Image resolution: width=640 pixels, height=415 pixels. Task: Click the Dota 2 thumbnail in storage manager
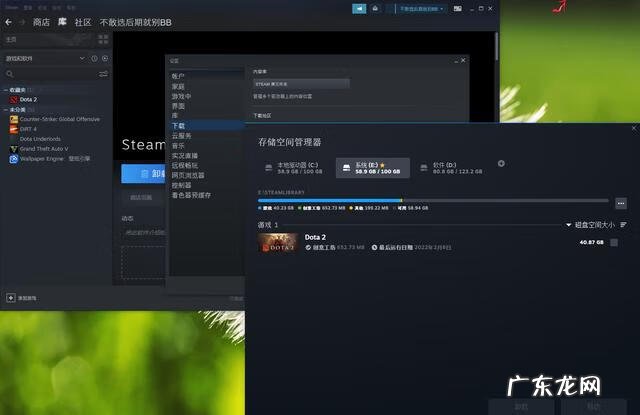click(278, 242)
